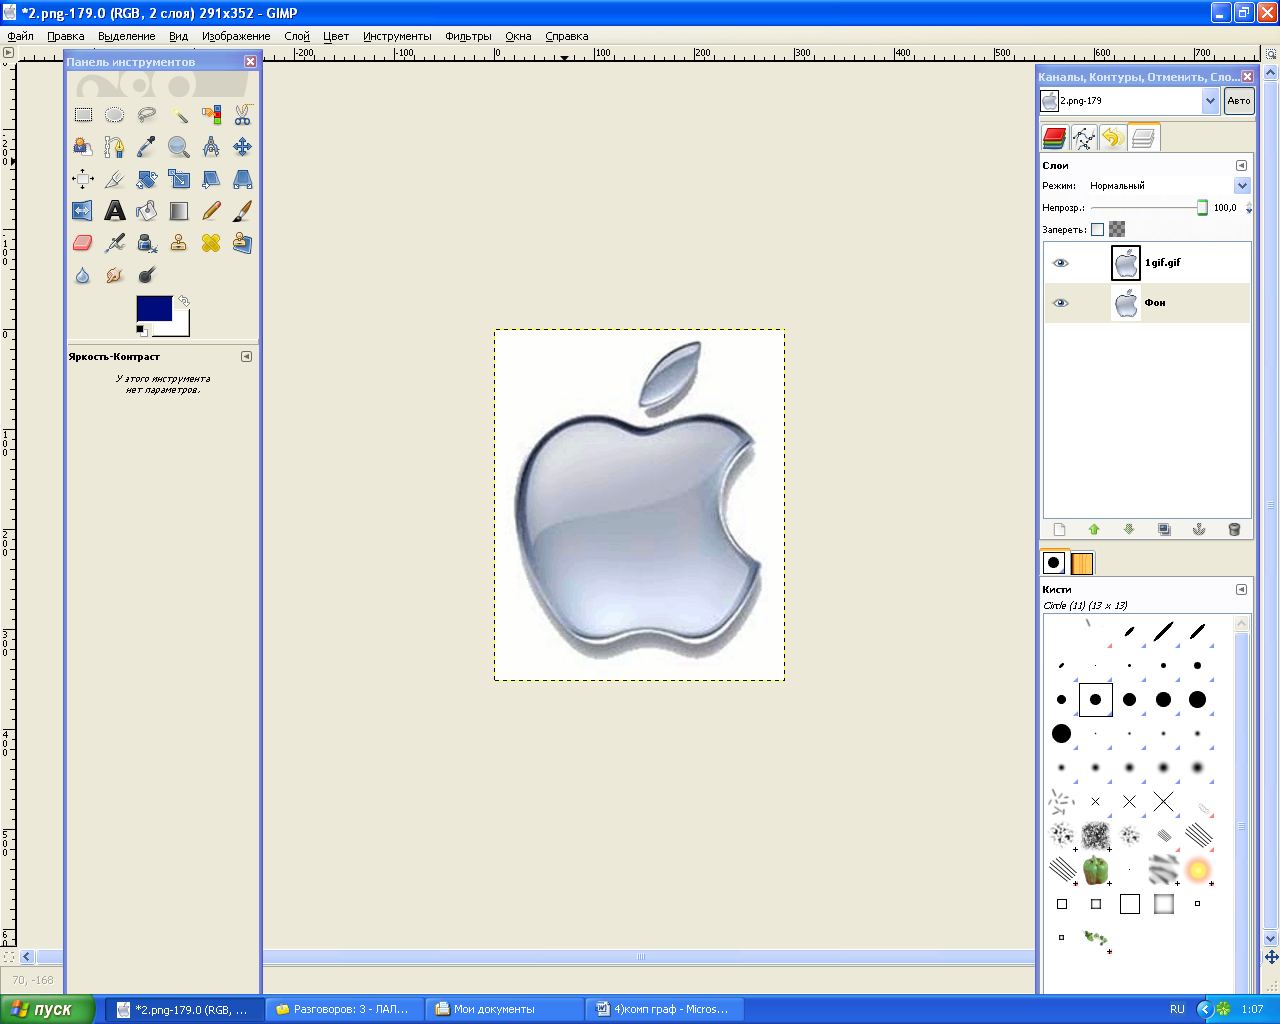The image size is (1280, 1024).
Task: Select the Scissors Select tool
Action: 243,115
